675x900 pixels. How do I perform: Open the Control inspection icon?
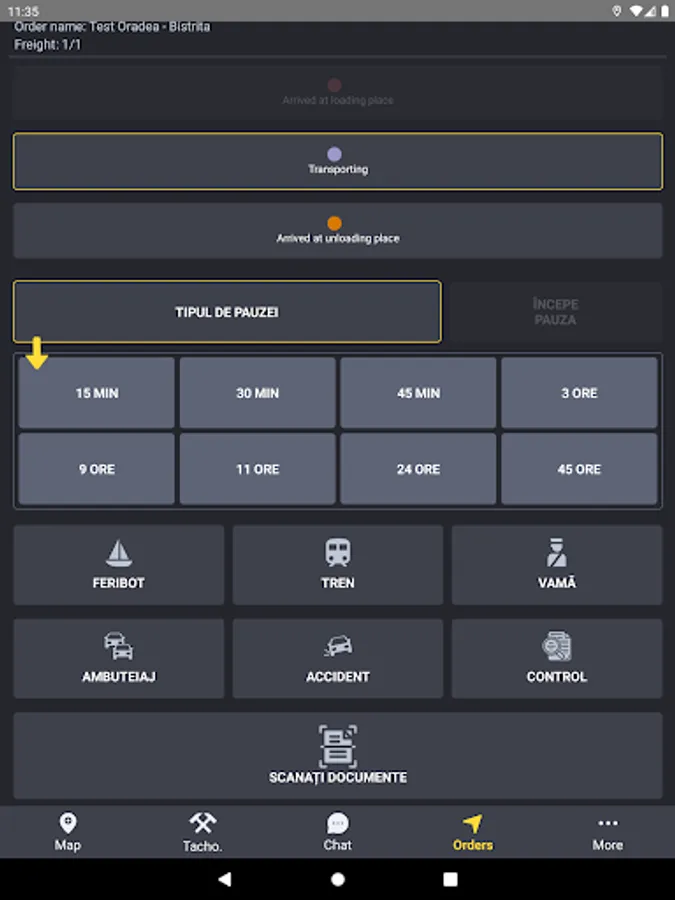556,646
